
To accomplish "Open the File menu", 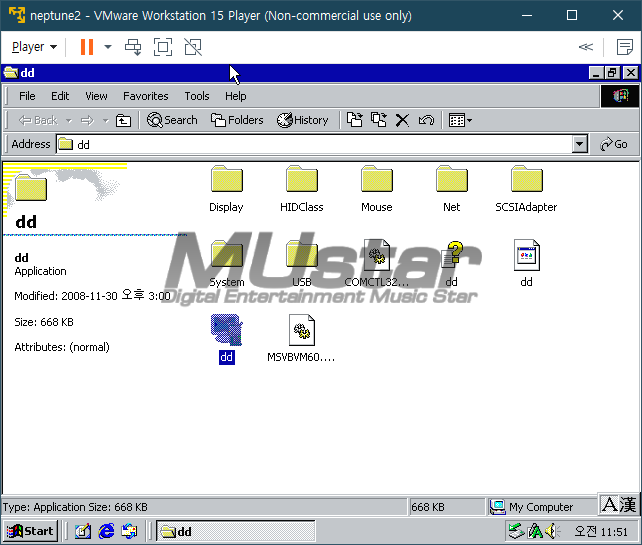I will (x=27, y=96).
